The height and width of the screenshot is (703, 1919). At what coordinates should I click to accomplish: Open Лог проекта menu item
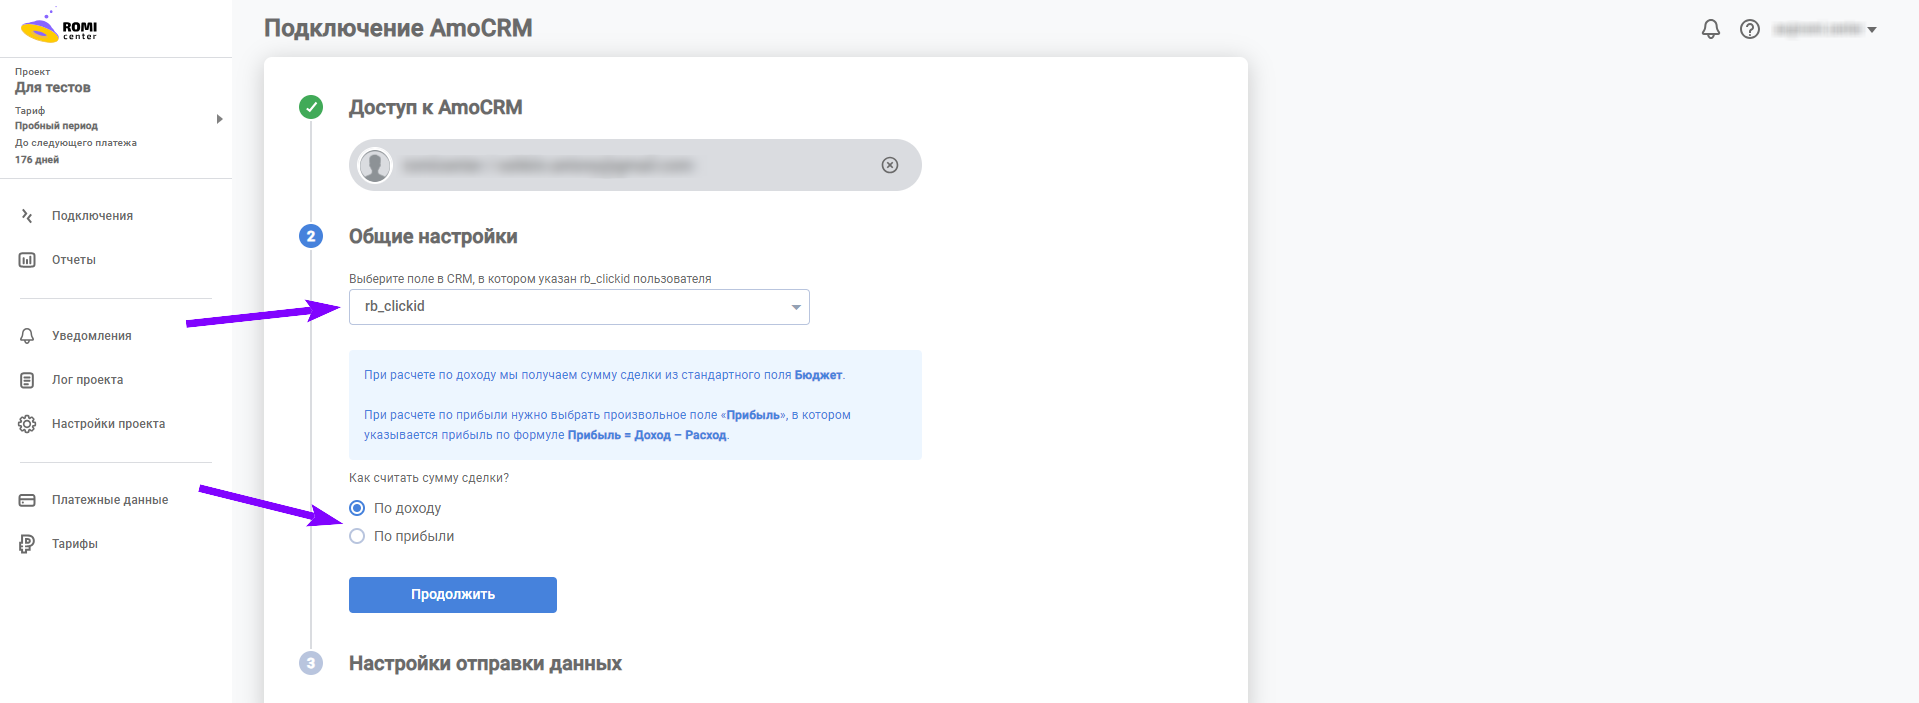[88, 380]
